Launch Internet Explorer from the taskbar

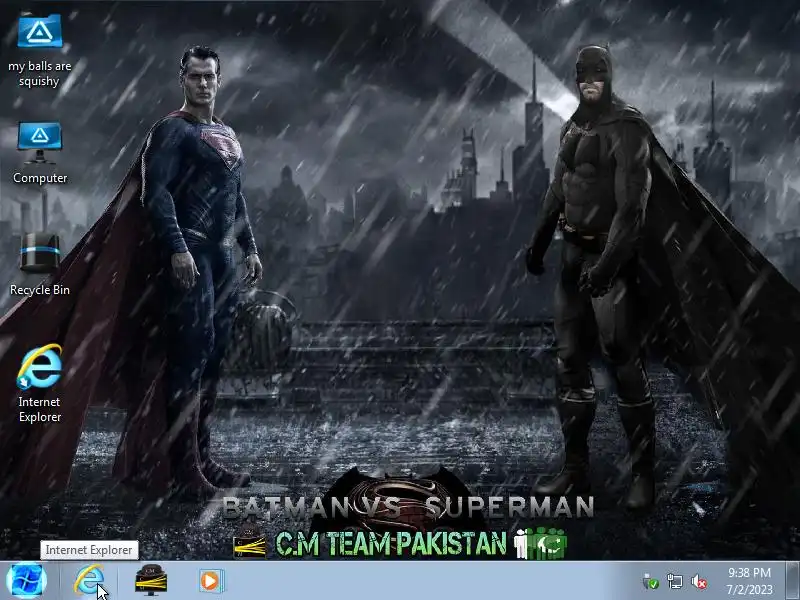89,581
